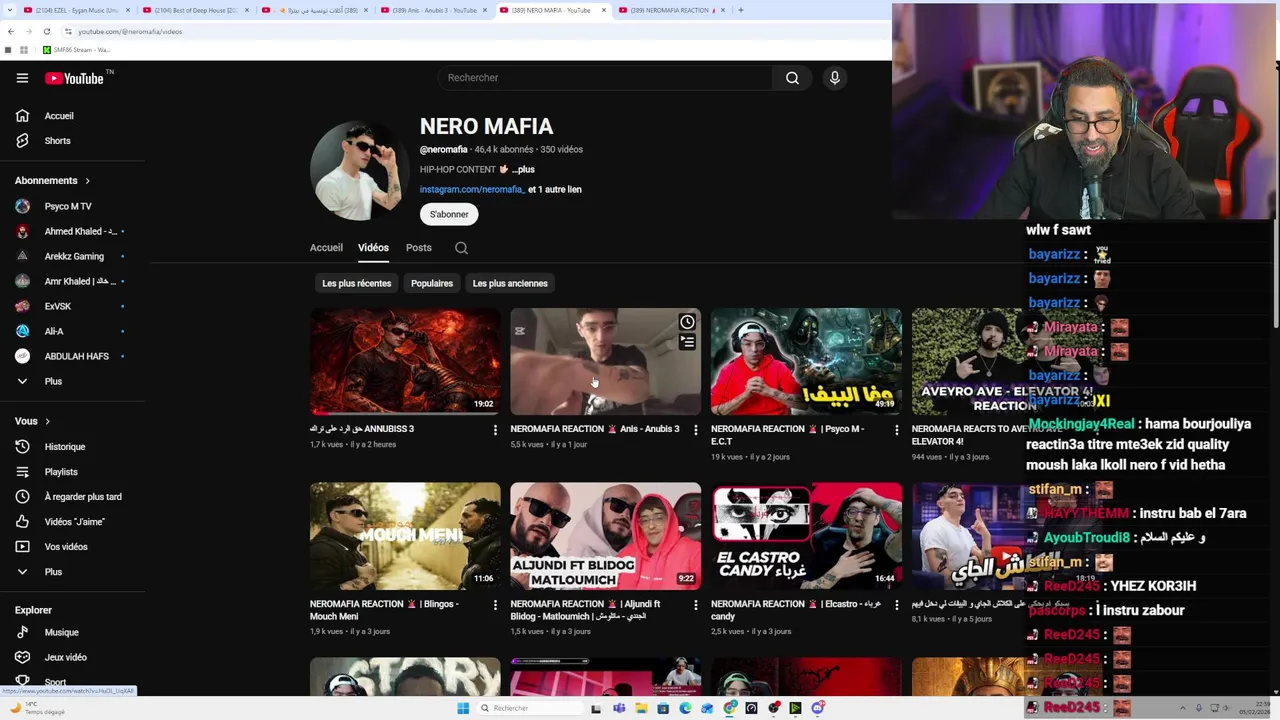Open the browser tab search dropdown
Viewport: 1280px width, 720px height.
coord(10,10)
